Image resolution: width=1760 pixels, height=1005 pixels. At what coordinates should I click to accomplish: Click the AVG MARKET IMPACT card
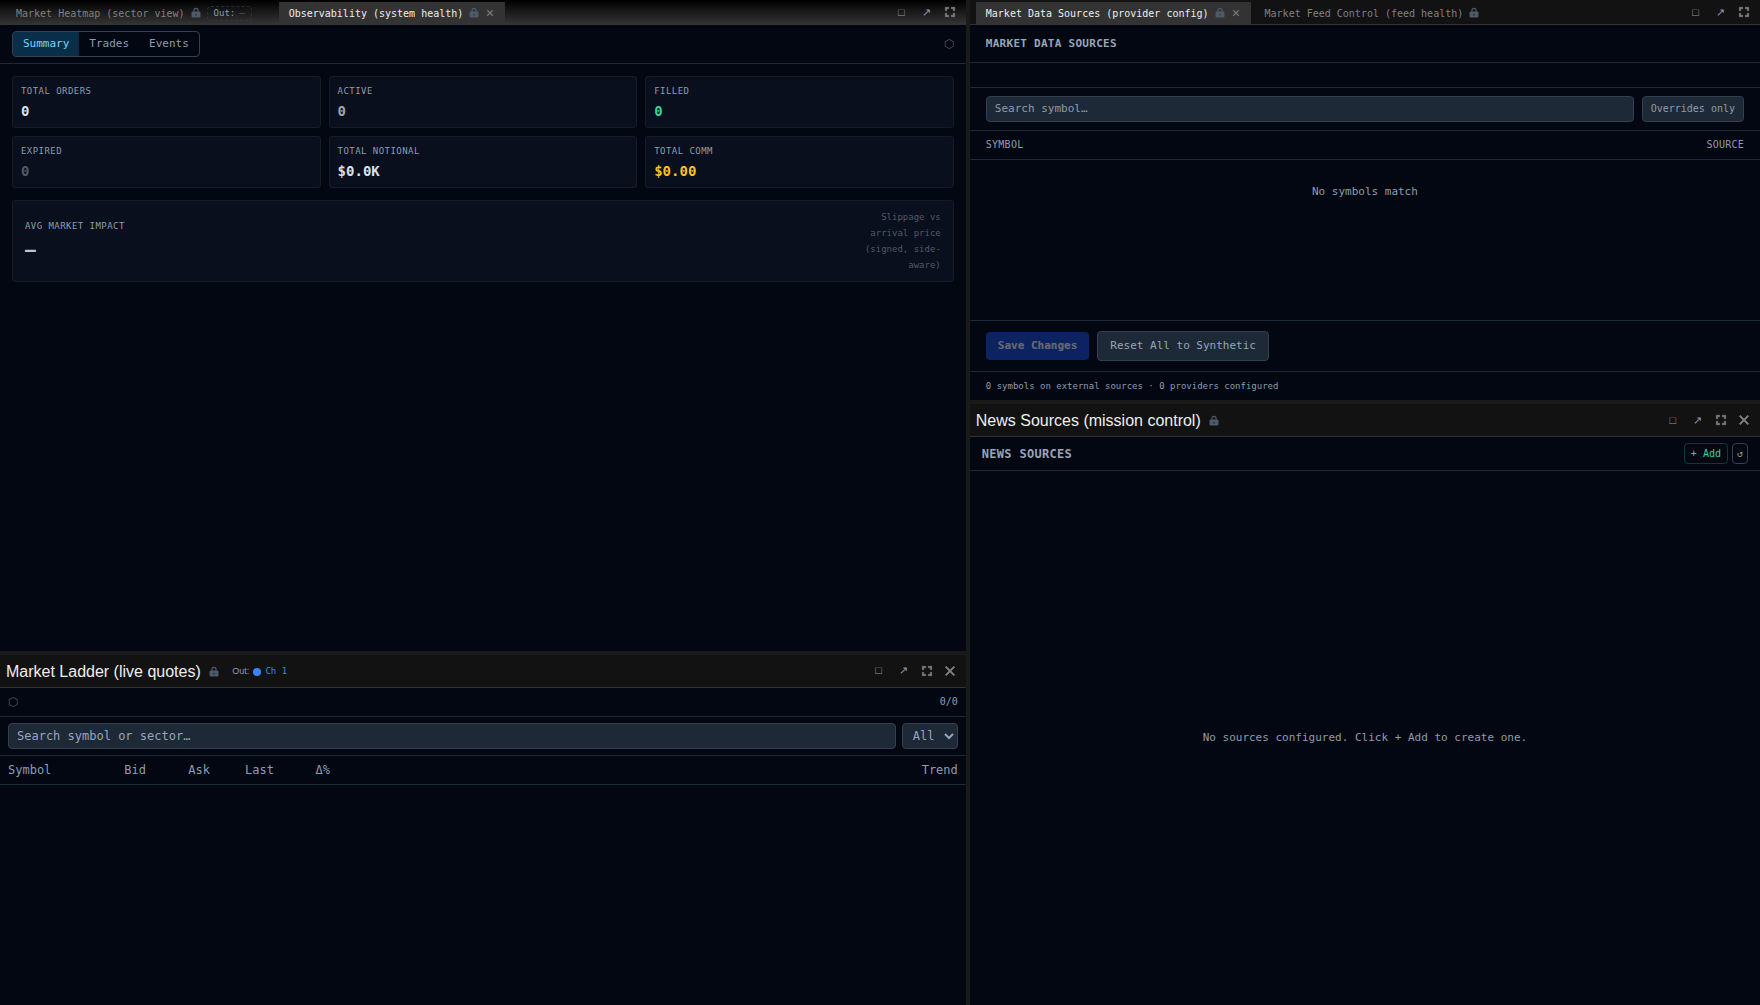click(x=483, y=241)
